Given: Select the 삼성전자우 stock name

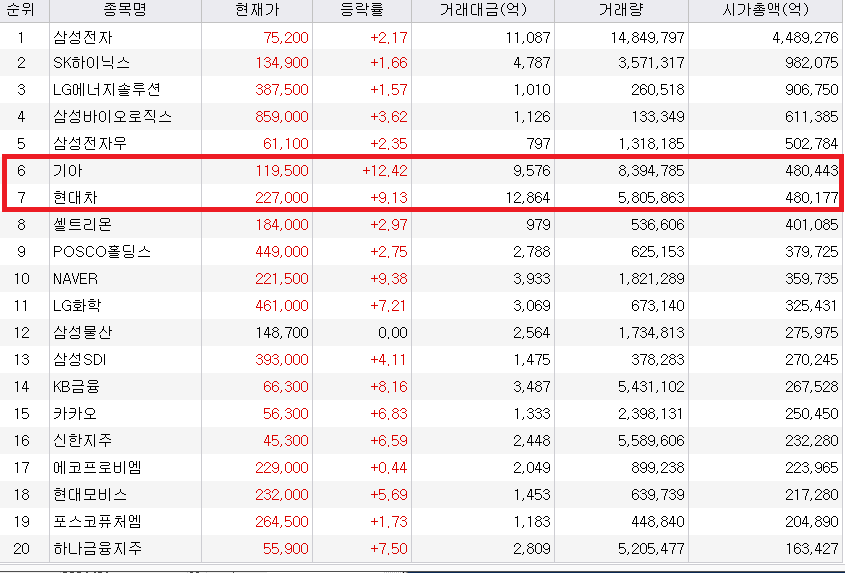Looking at the screenshot, I should (90, 143).
